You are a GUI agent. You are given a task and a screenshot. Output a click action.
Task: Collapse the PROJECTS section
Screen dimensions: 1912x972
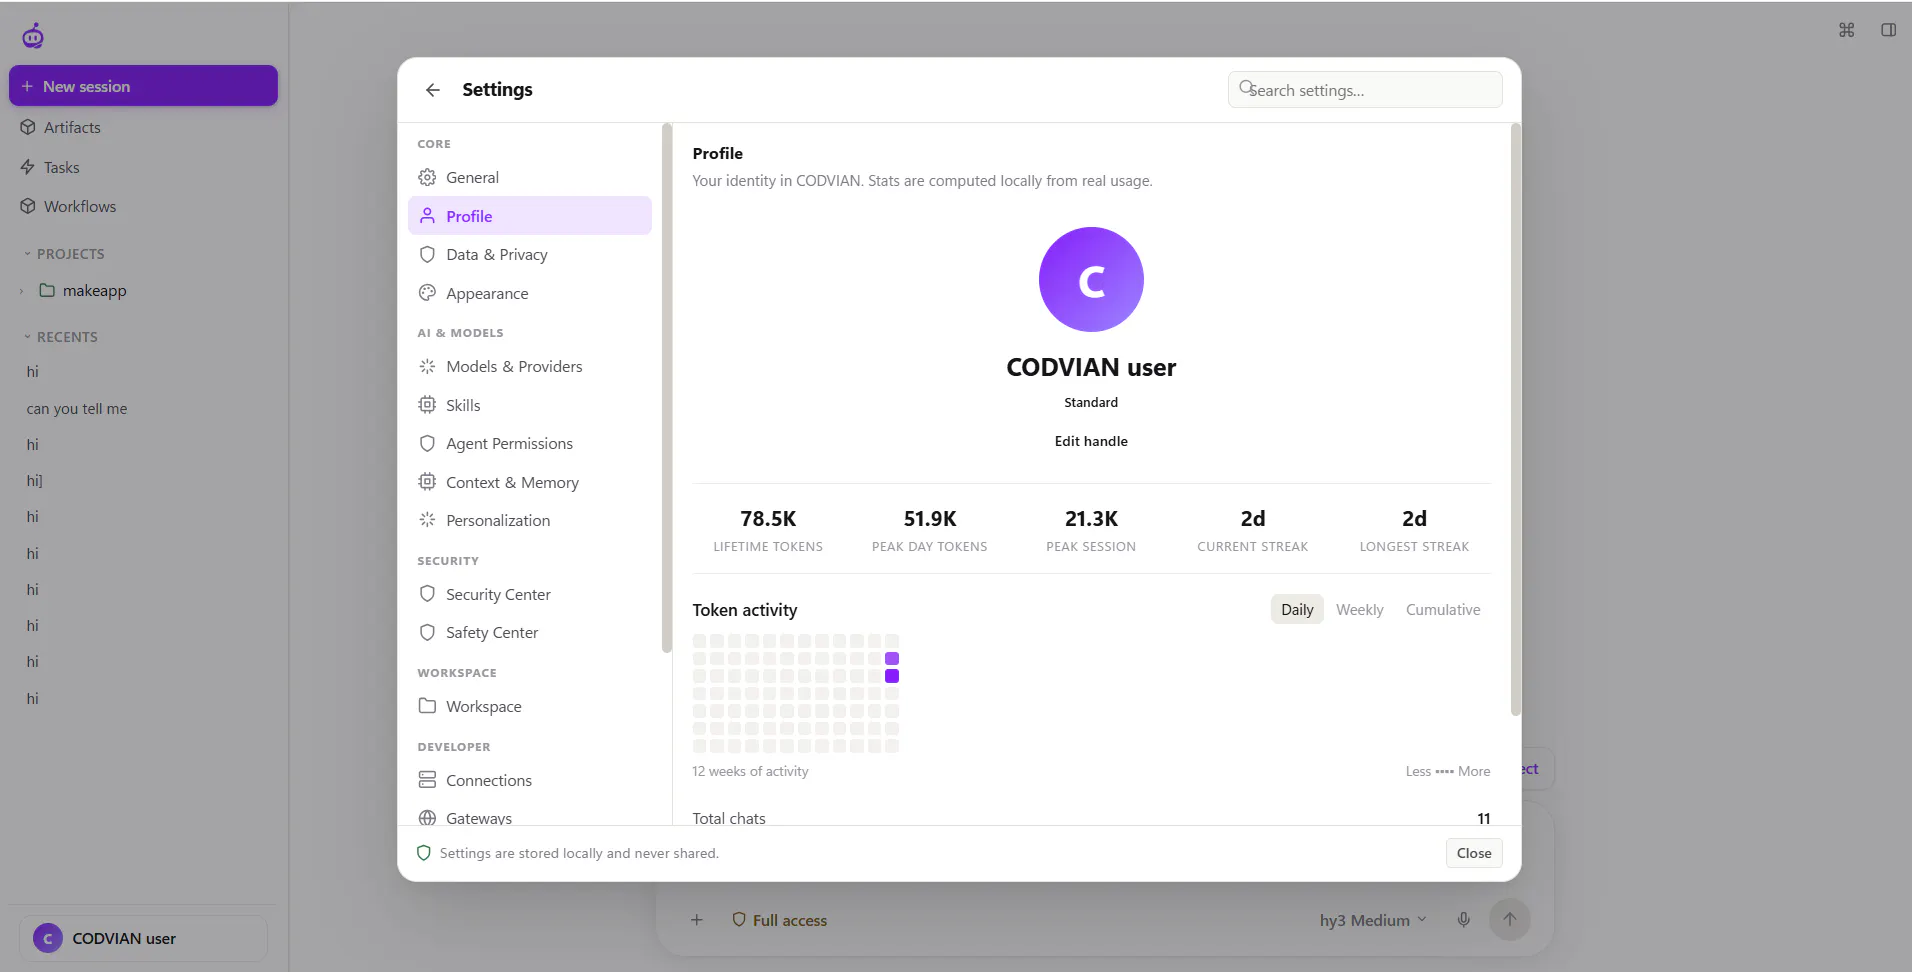coord(64,254)
